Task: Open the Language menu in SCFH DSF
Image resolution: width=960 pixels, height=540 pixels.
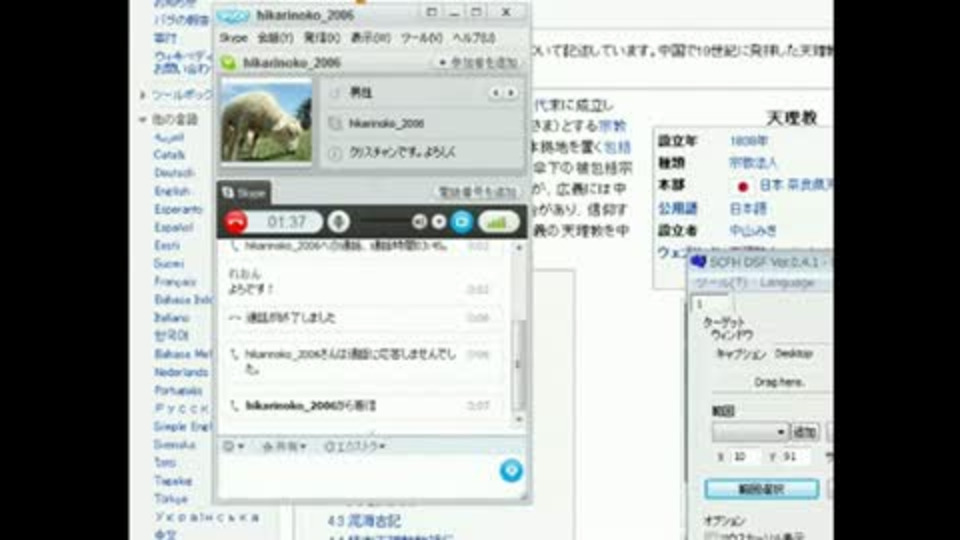Action: [x=787, y=283]
